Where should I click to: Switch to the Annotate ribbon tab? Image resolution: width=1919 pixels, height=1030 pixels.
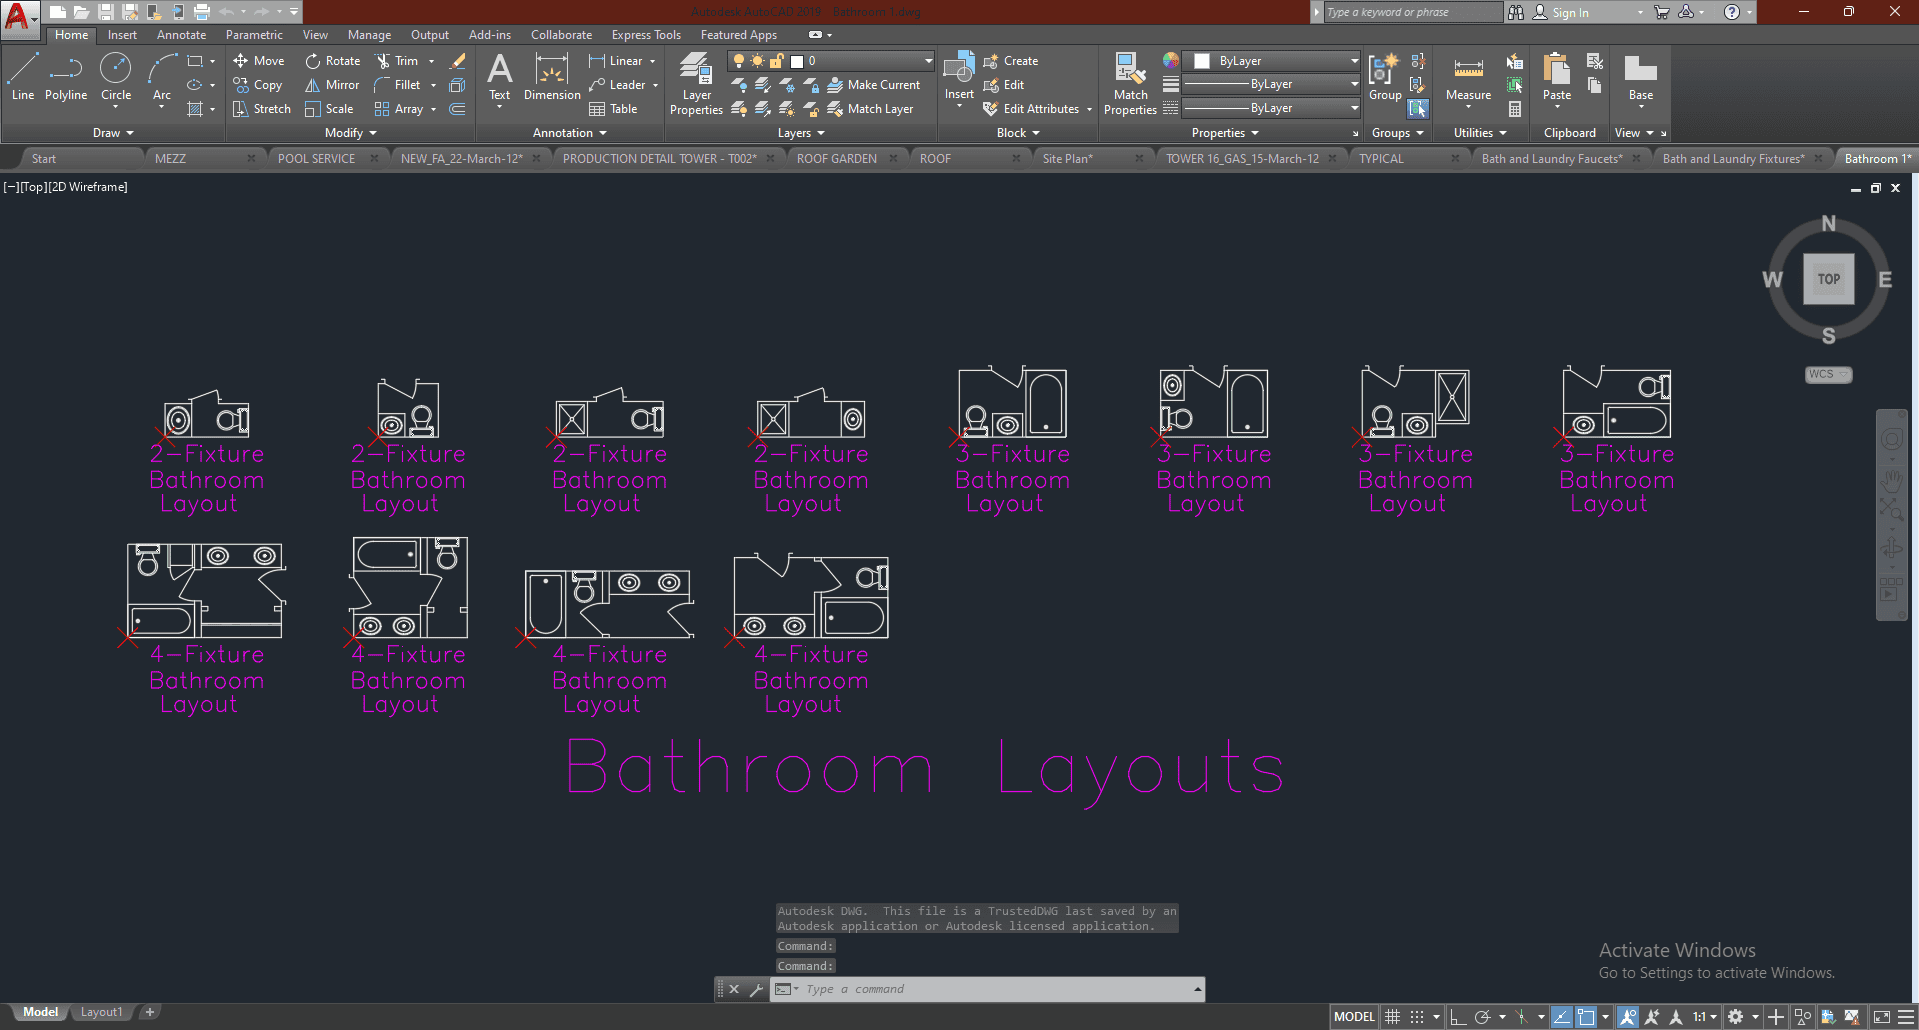181,35
